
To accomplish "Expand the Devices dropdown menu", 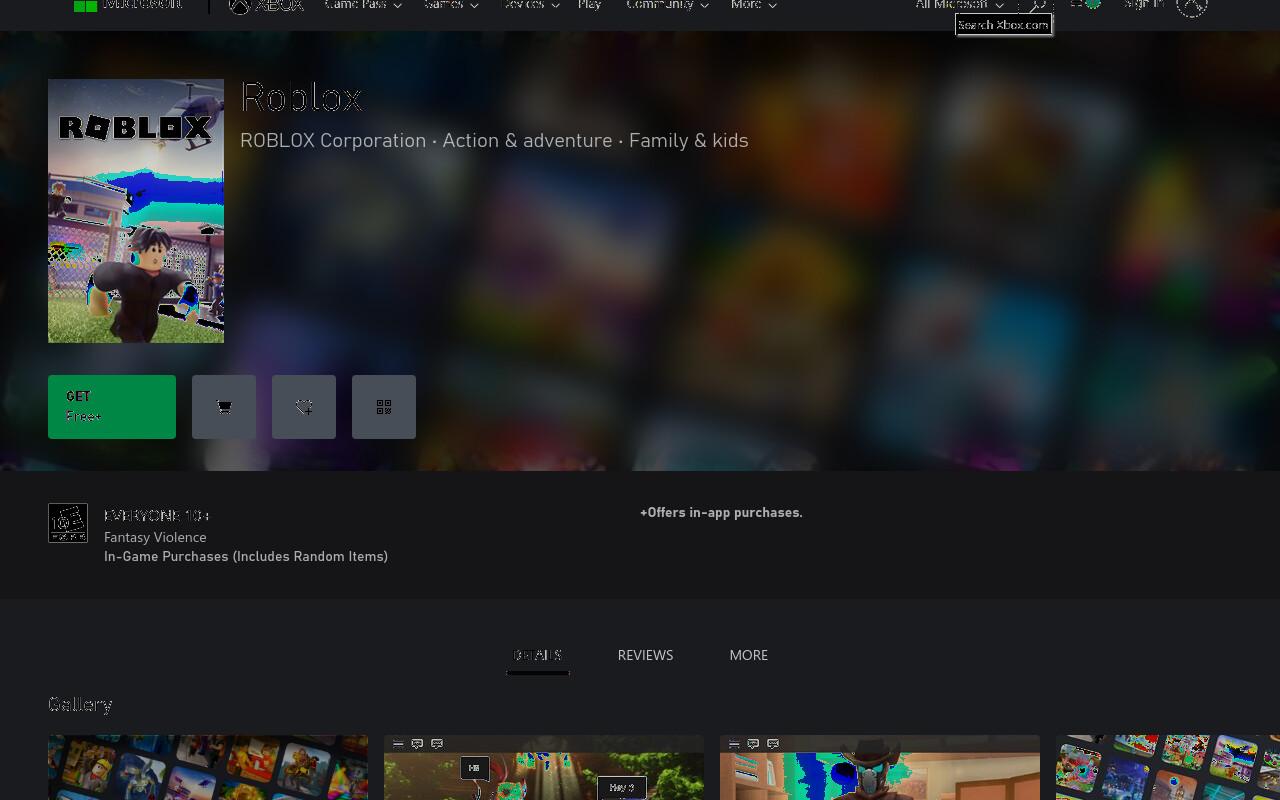I will point(530,5).
